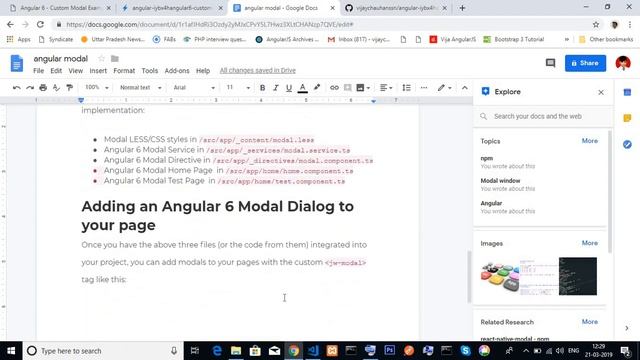Open the Bootstrap 3 Tutorial bookmark

click(514, 39)
